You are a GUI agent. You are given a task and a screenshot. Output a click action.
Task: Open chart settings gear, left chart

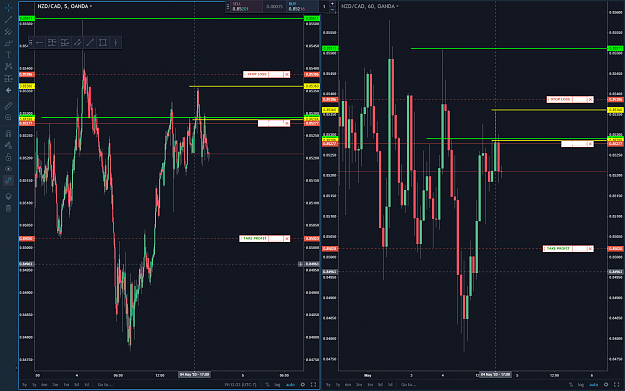click(303, 385)
